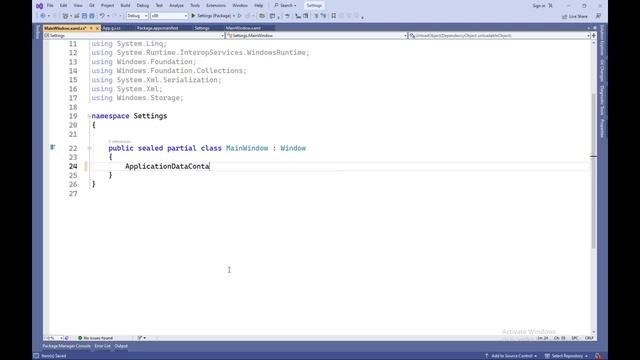Open the Output tab
This screenshot has width=640, height=360.
121,346
